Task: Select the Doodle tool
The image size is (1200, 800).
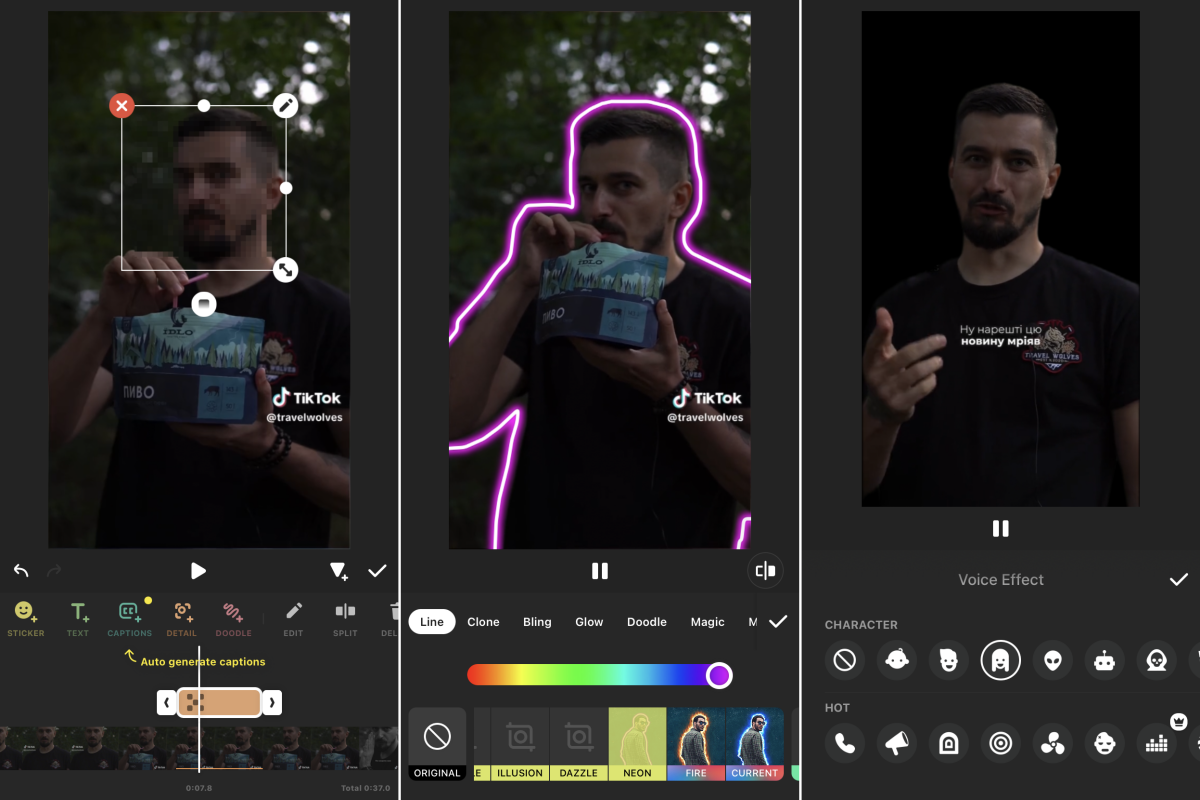Action: coord(233,617)
